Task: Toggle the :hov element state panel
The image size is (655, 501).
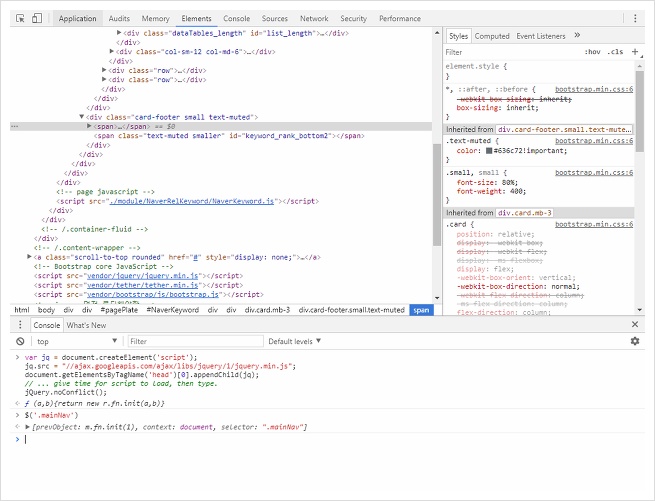Action: [x=592, y=52]
